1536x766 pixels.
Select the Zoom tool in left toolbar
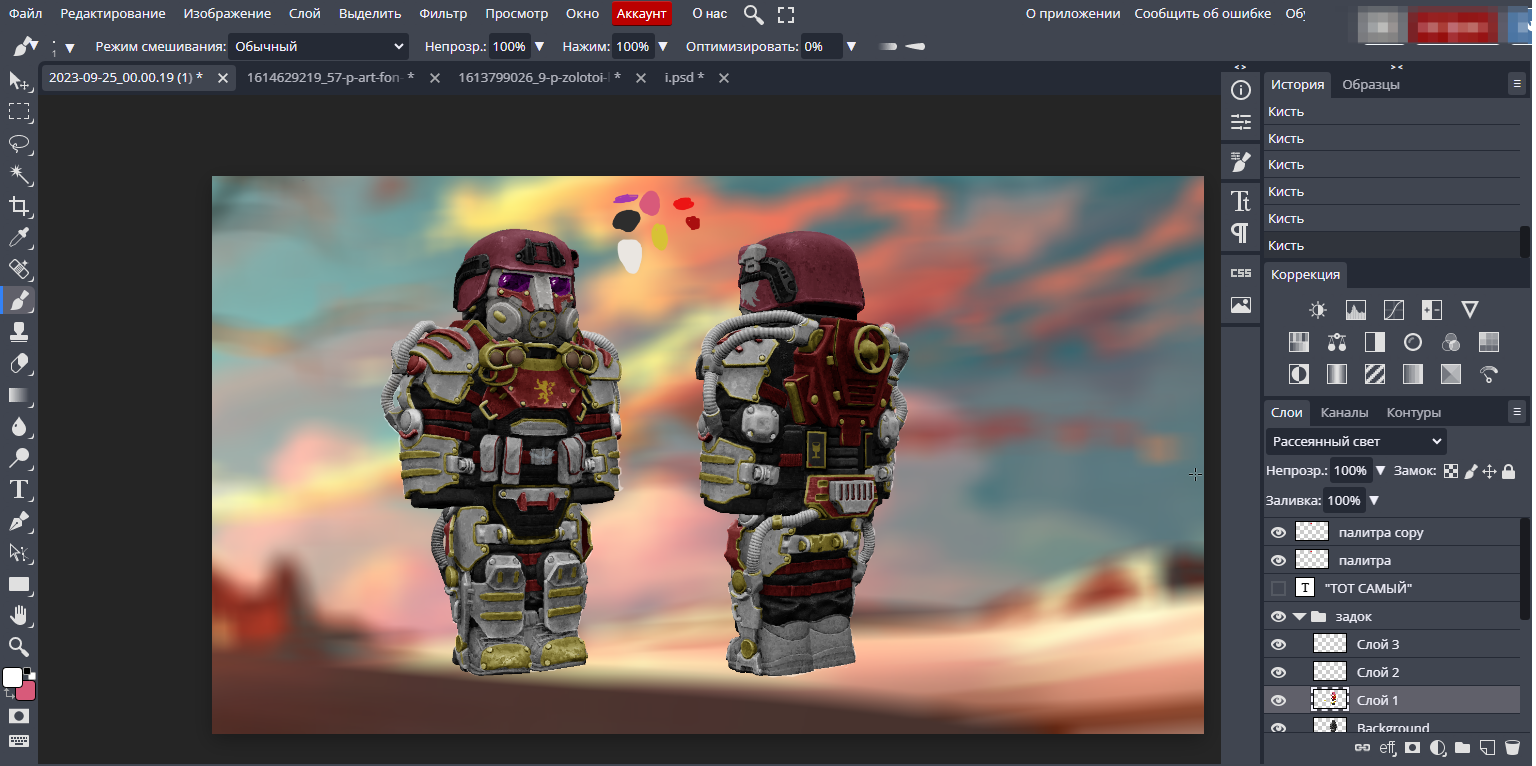(19, 646)
